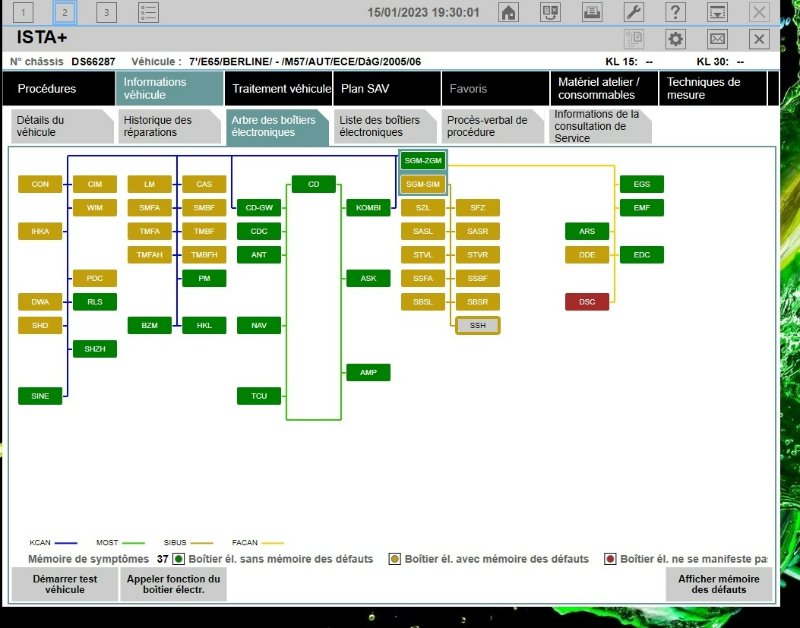Open the operations list icon

pyautogui.click(x=148, y=12)
